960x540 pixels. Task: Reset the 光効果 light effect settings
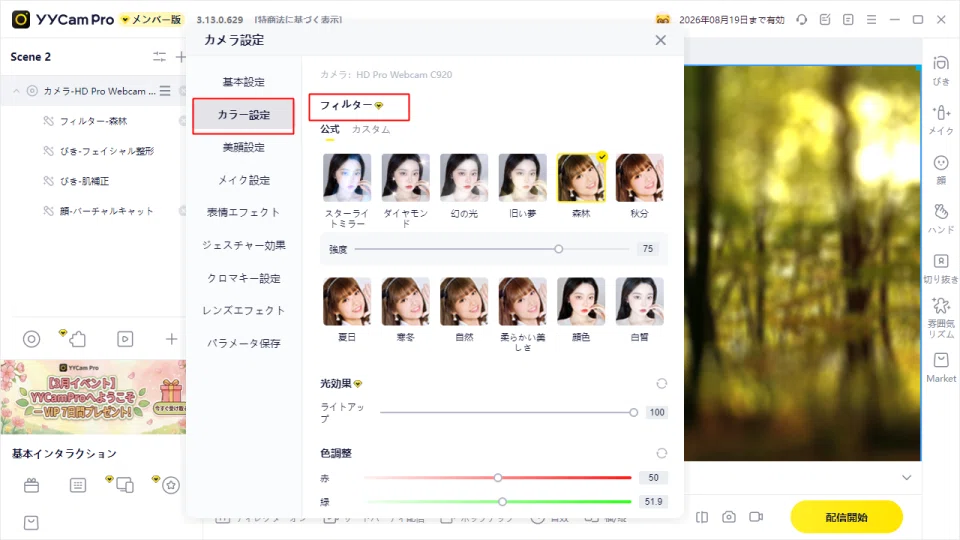pyautogui.click(x=661, y=384)
